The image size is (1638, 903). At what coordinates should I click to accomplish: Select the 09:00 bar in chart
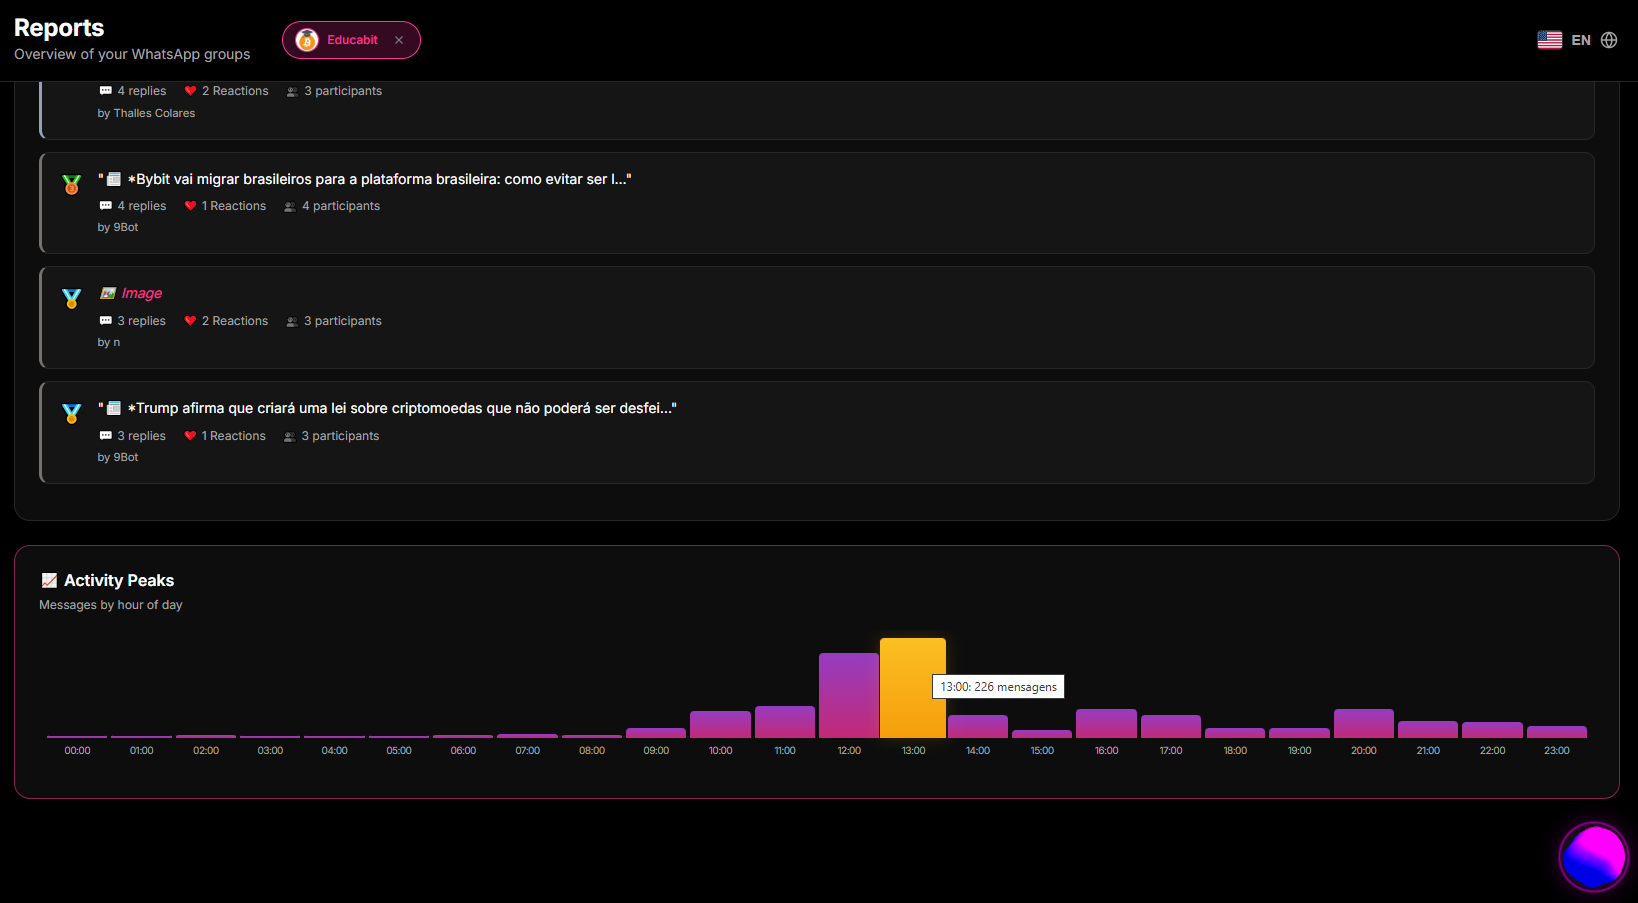(656, 733)
